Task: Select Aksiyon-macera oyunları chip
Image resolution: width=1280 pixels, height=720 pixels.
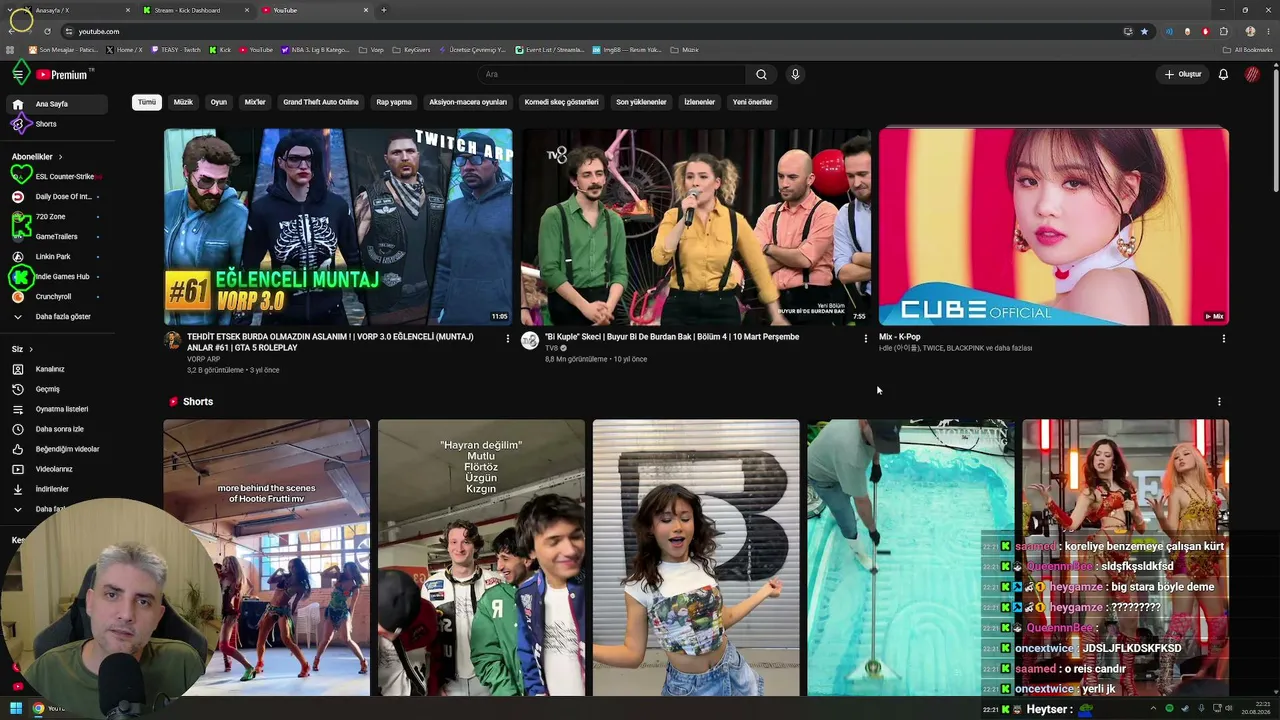Action: pos(468,102)
